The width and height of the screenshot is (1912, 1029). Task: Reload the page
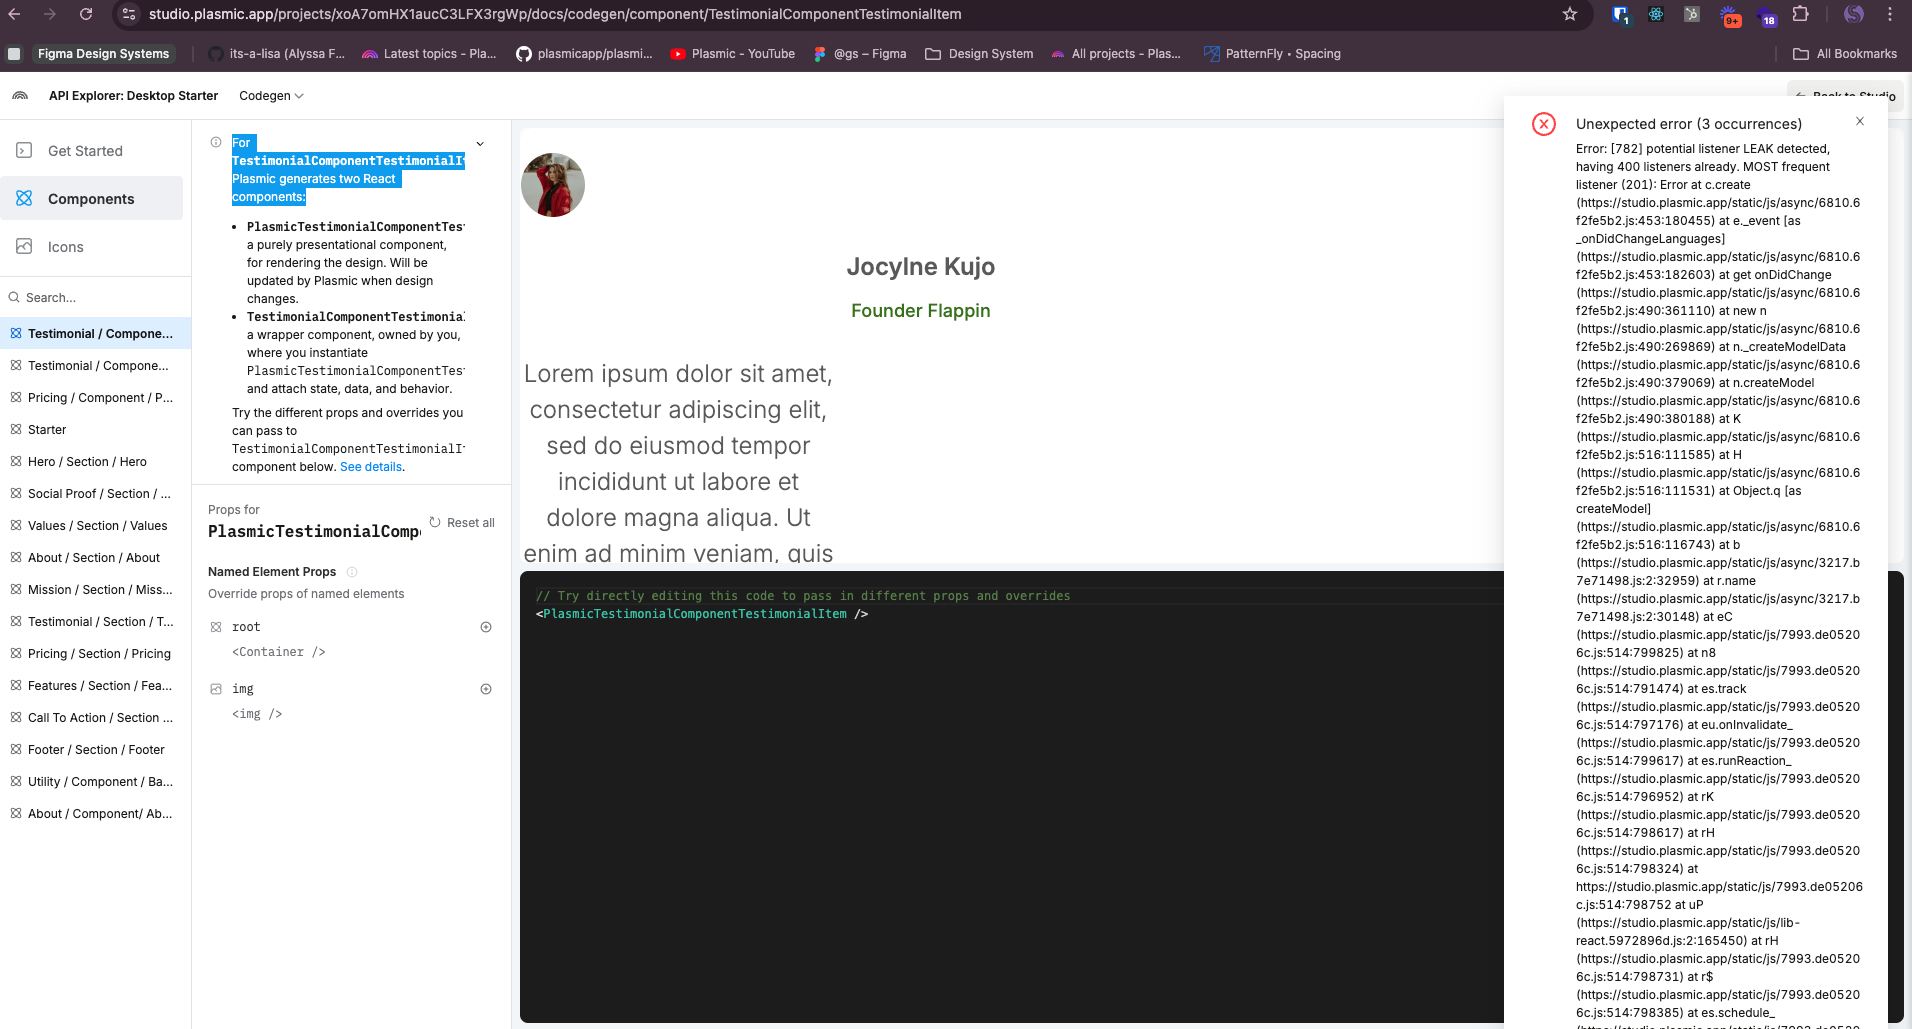pyautogui.click(x=86, y=14)
